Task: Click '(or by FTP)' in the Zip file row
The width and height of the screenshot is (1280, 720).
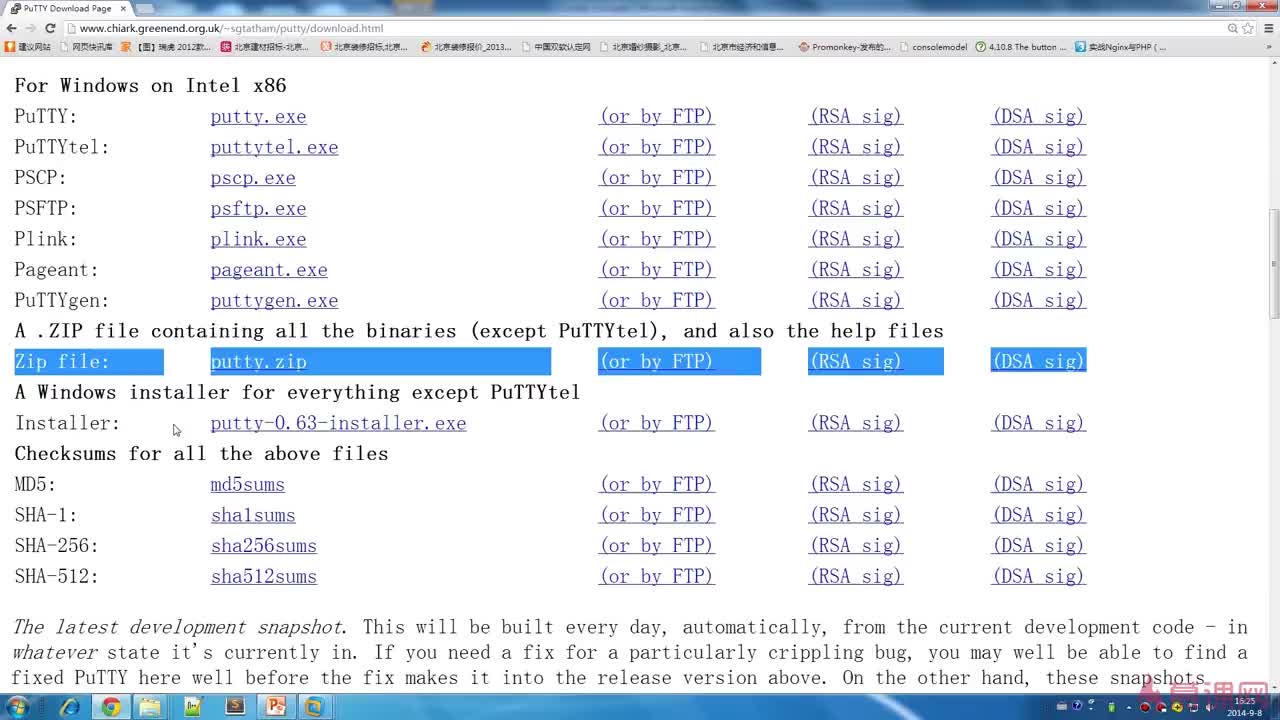Action: pos(656,362)
